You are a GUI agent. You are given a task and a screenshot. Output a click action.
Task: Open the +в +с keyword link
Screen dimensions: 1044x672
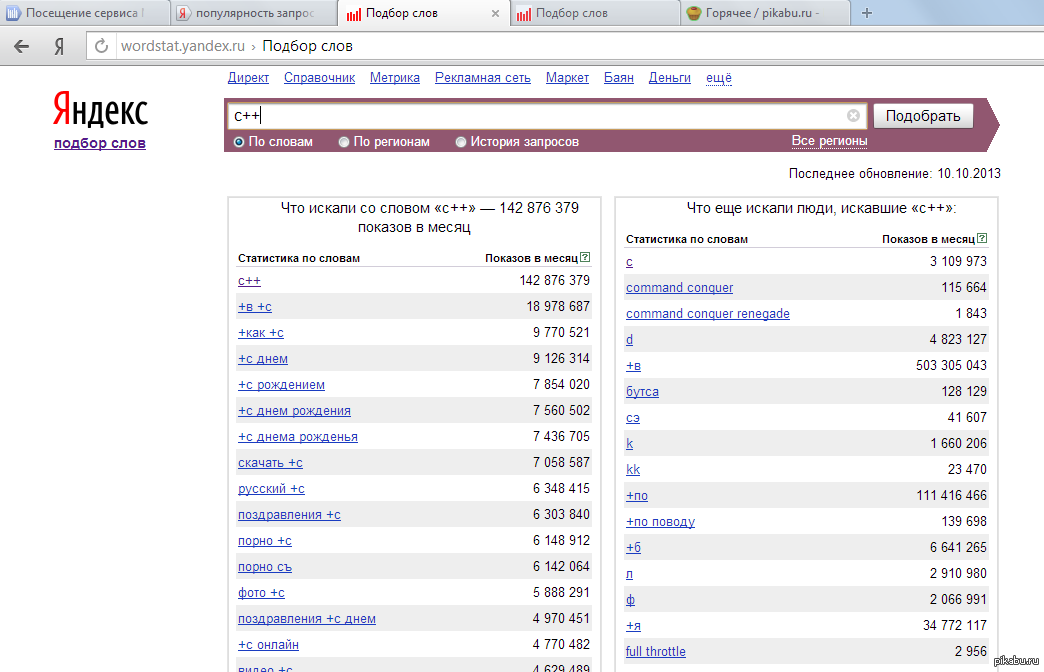point(255,306)
